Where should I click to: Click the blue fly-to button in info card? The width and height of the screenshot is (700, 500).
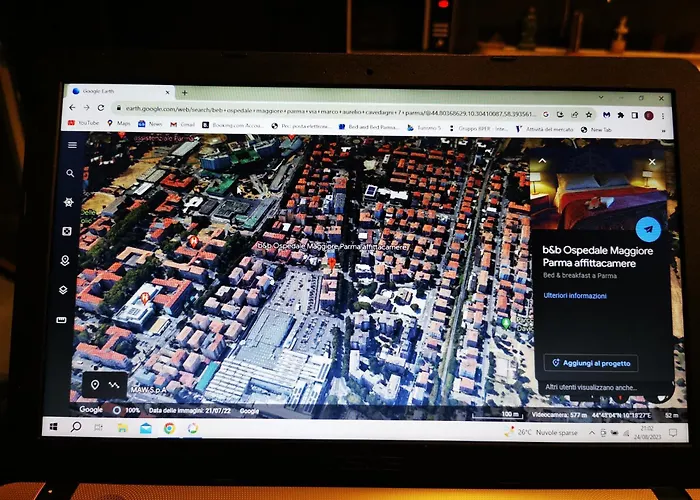tap(647, 228)
